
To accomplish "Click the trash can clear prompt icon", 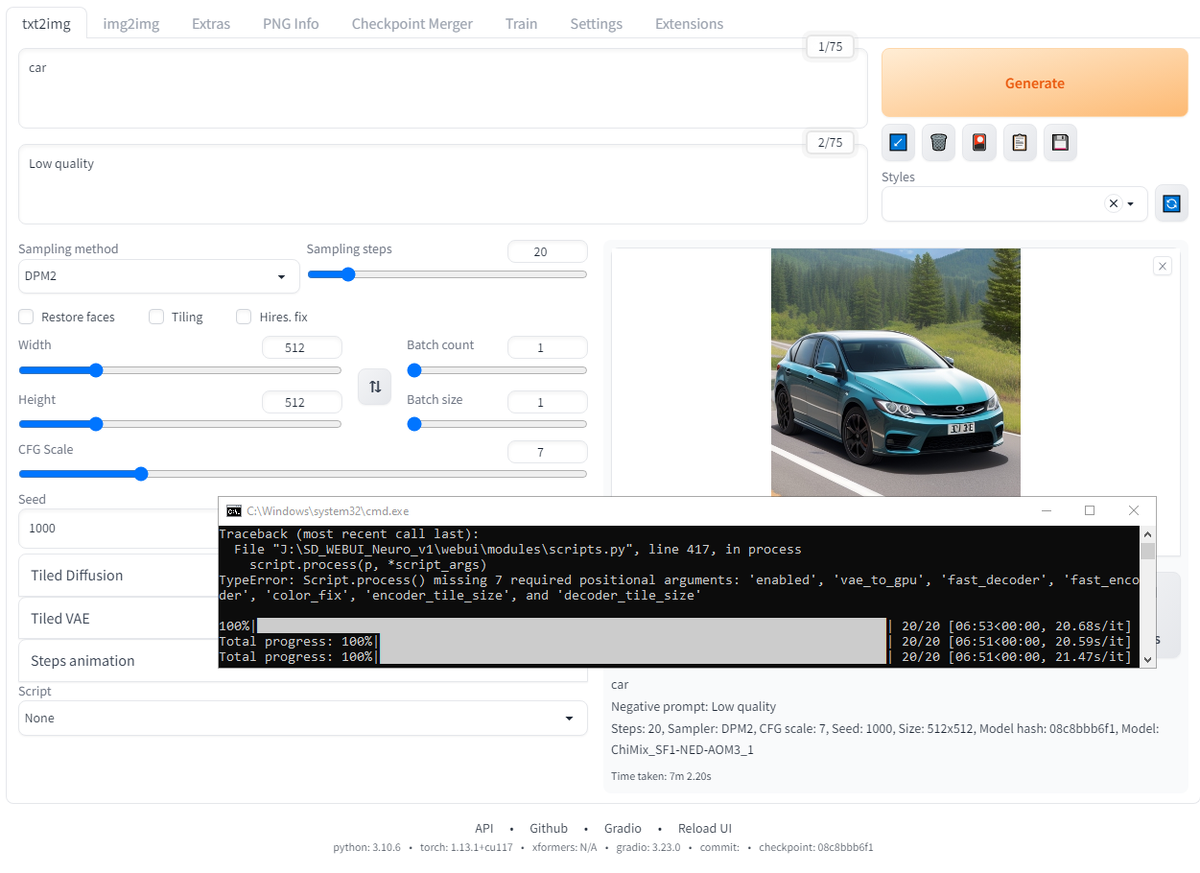I will pyautogui.click(x=938, y=143).
